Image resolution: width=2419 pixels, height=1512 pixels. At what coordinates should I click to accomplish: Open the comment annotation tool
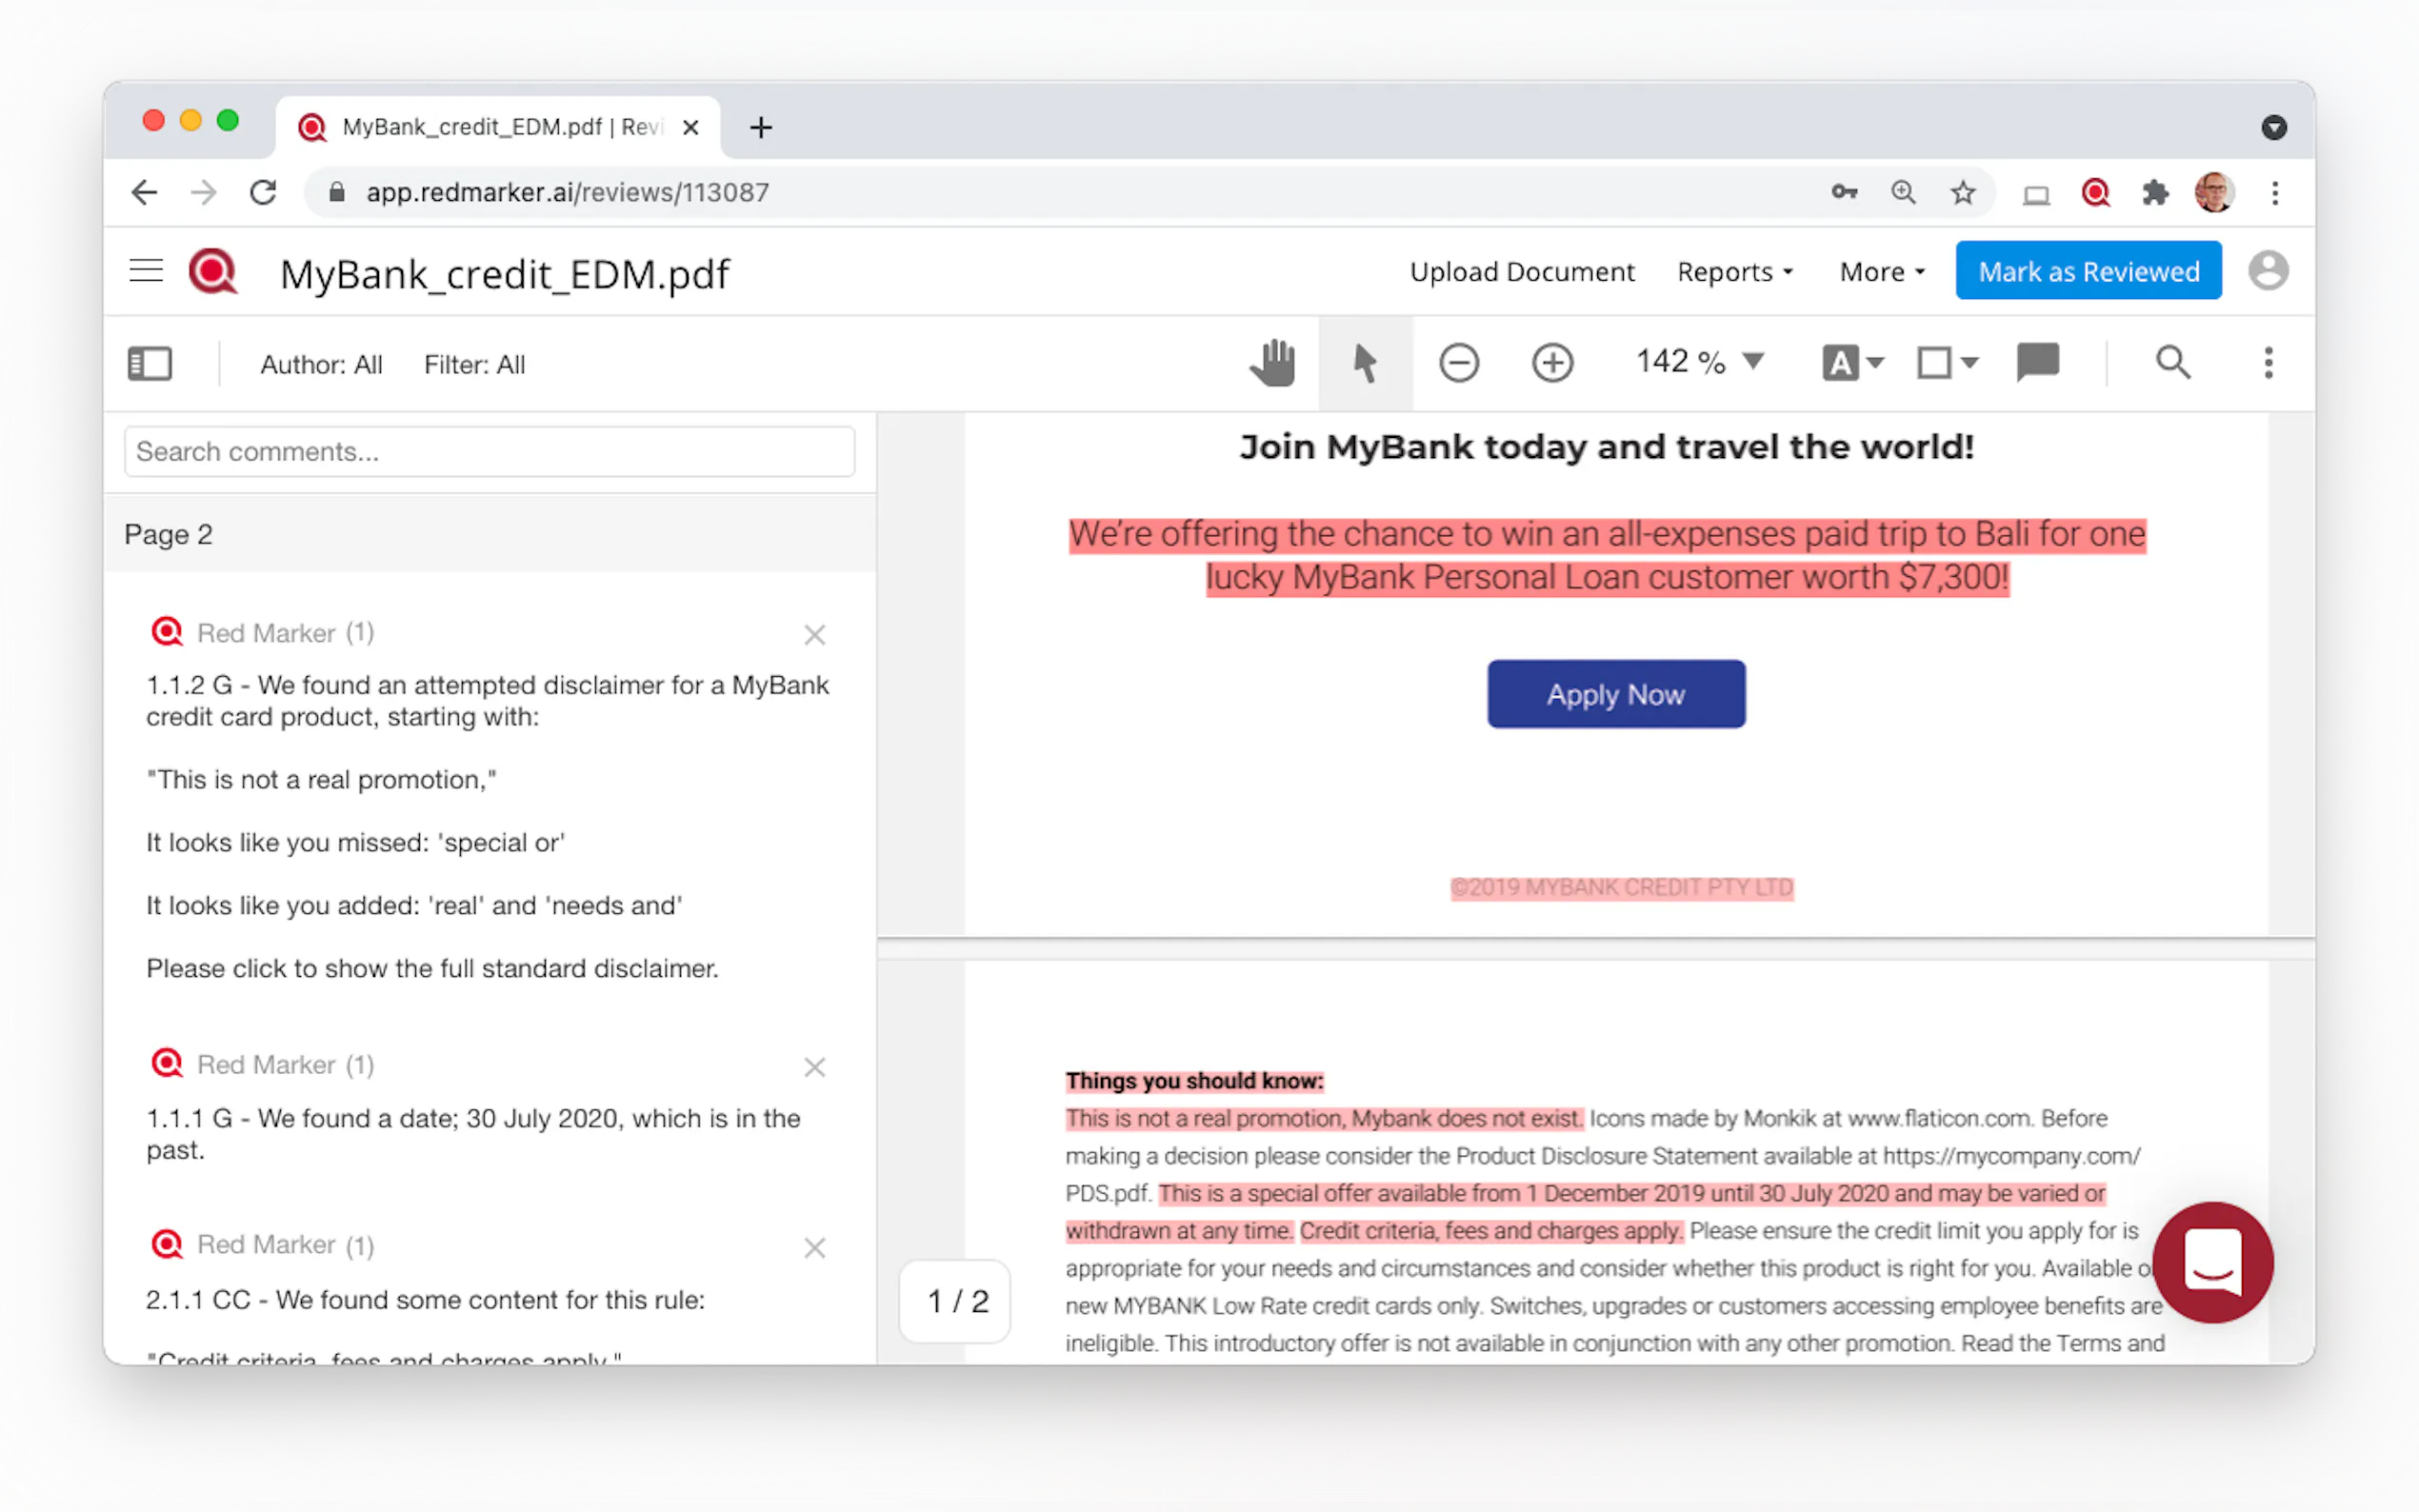click(2037, 363)
